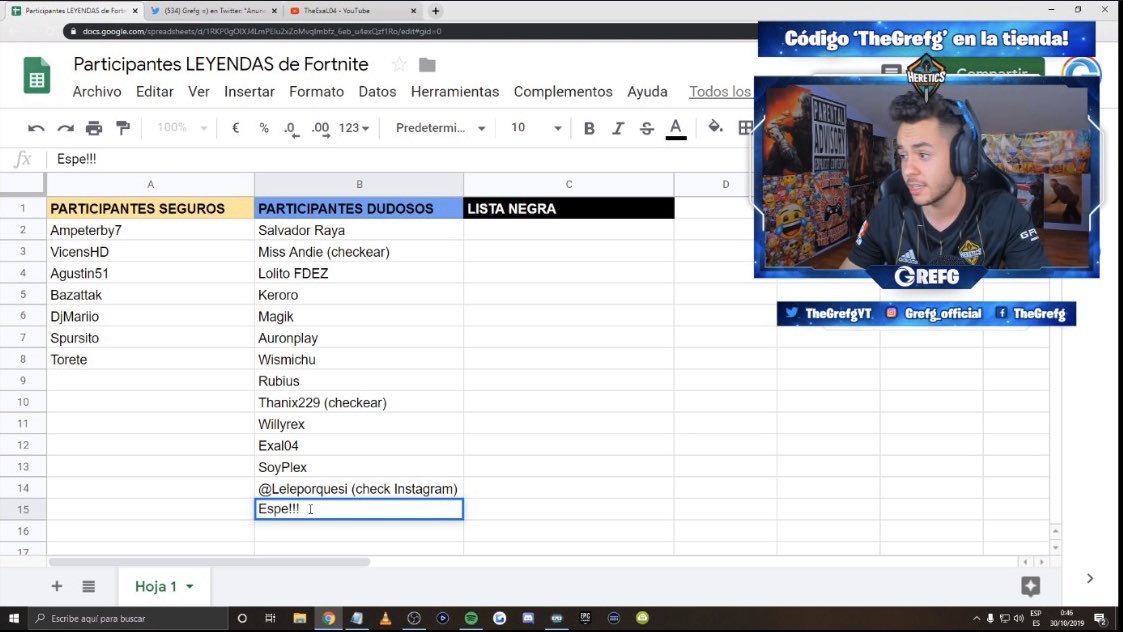Toggle strikethrough formatting
This screenshot has height=632, width=1123.
(647, 128)
